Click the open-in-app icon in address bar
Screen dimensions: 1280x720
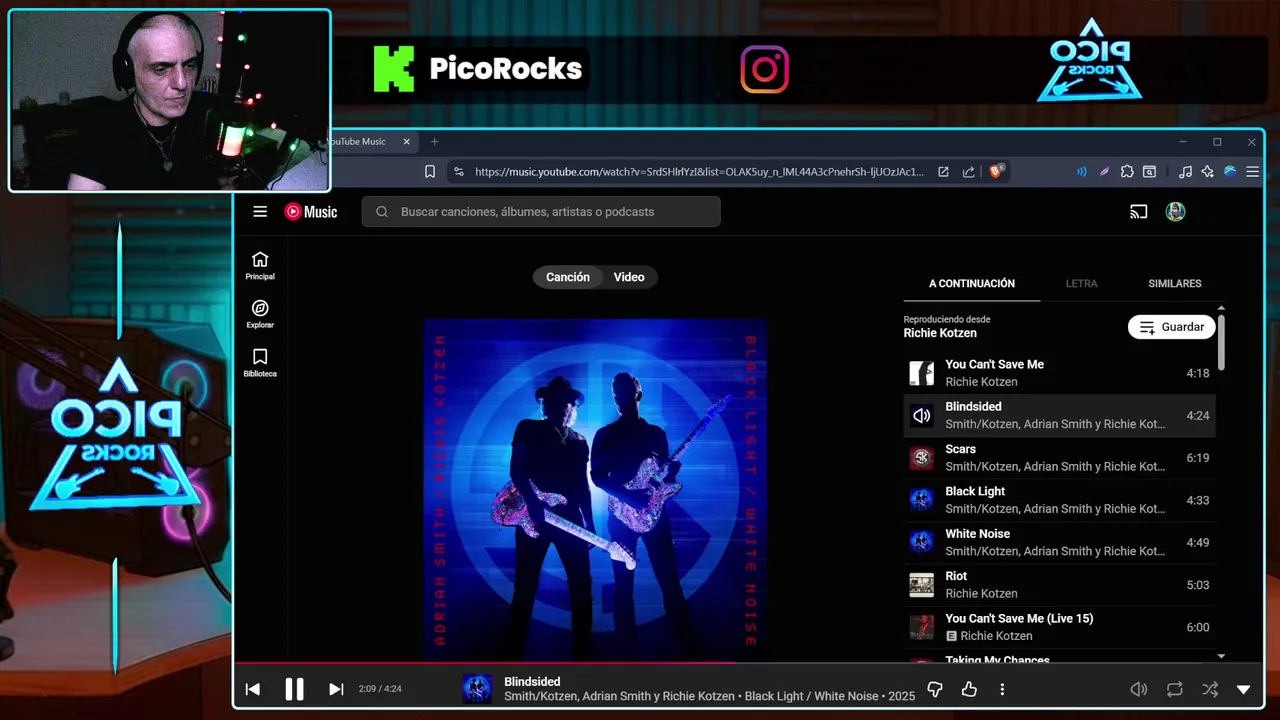click(943, 172)
